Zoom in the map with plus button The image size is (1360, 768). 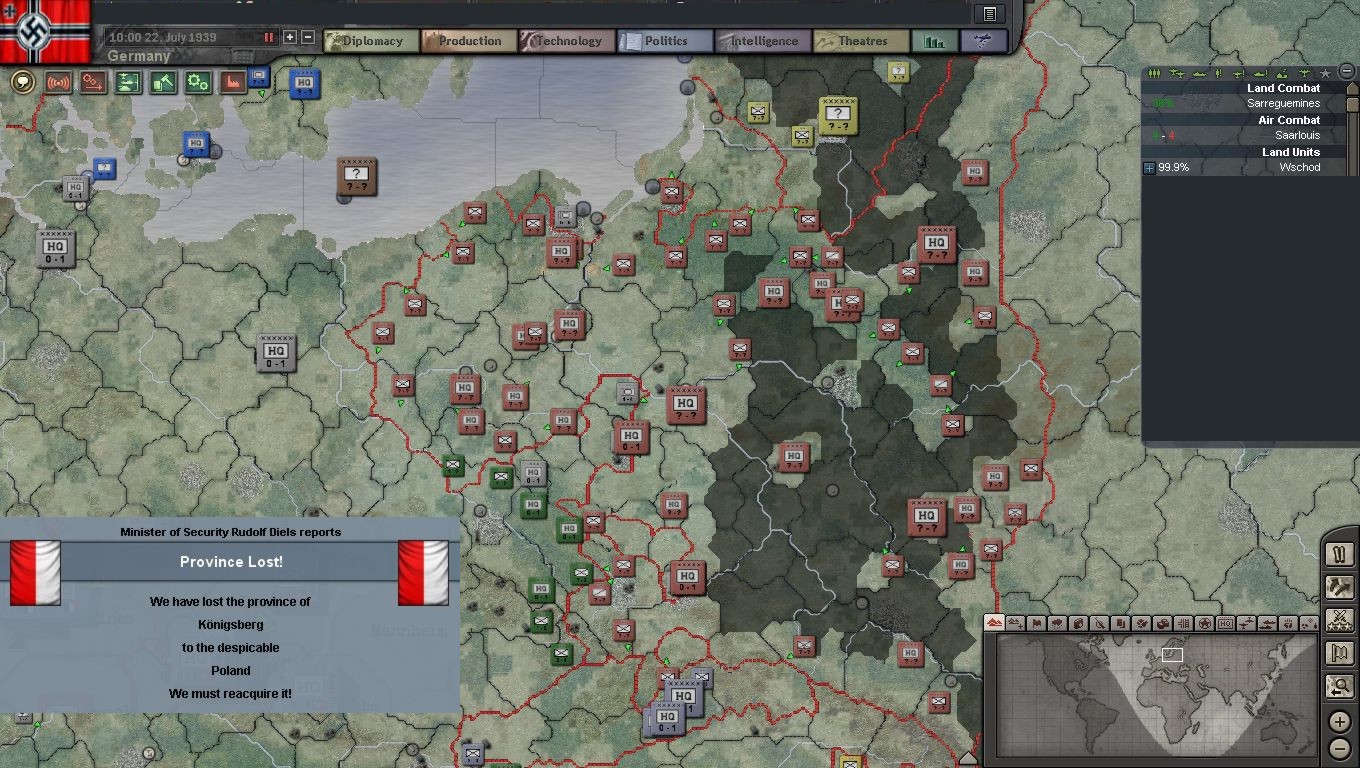(1340, 721)
